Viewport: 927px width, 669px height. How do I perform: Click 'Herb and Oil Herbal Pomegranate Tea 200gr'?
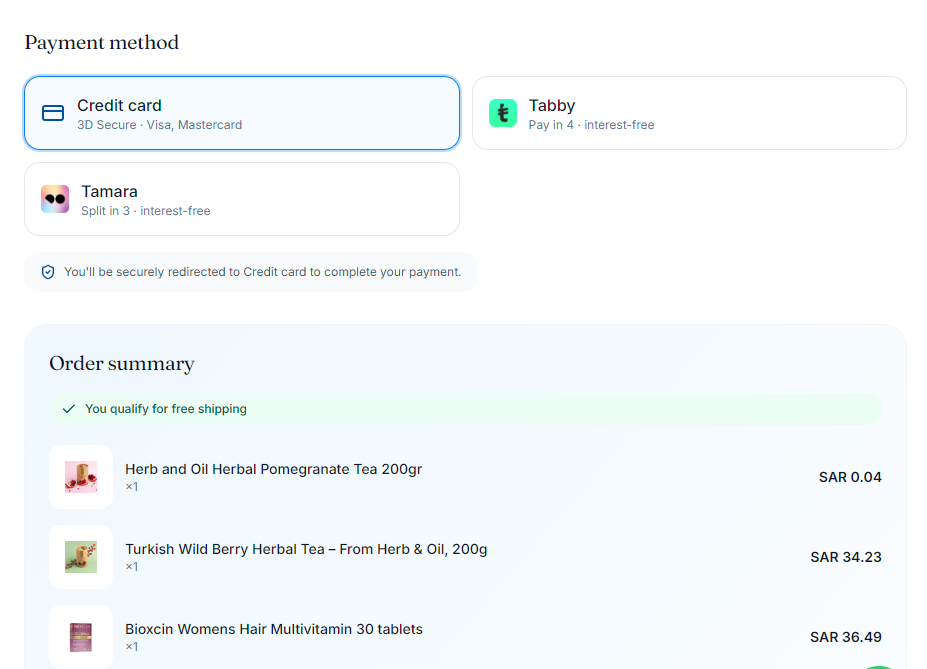coord(274,469)
